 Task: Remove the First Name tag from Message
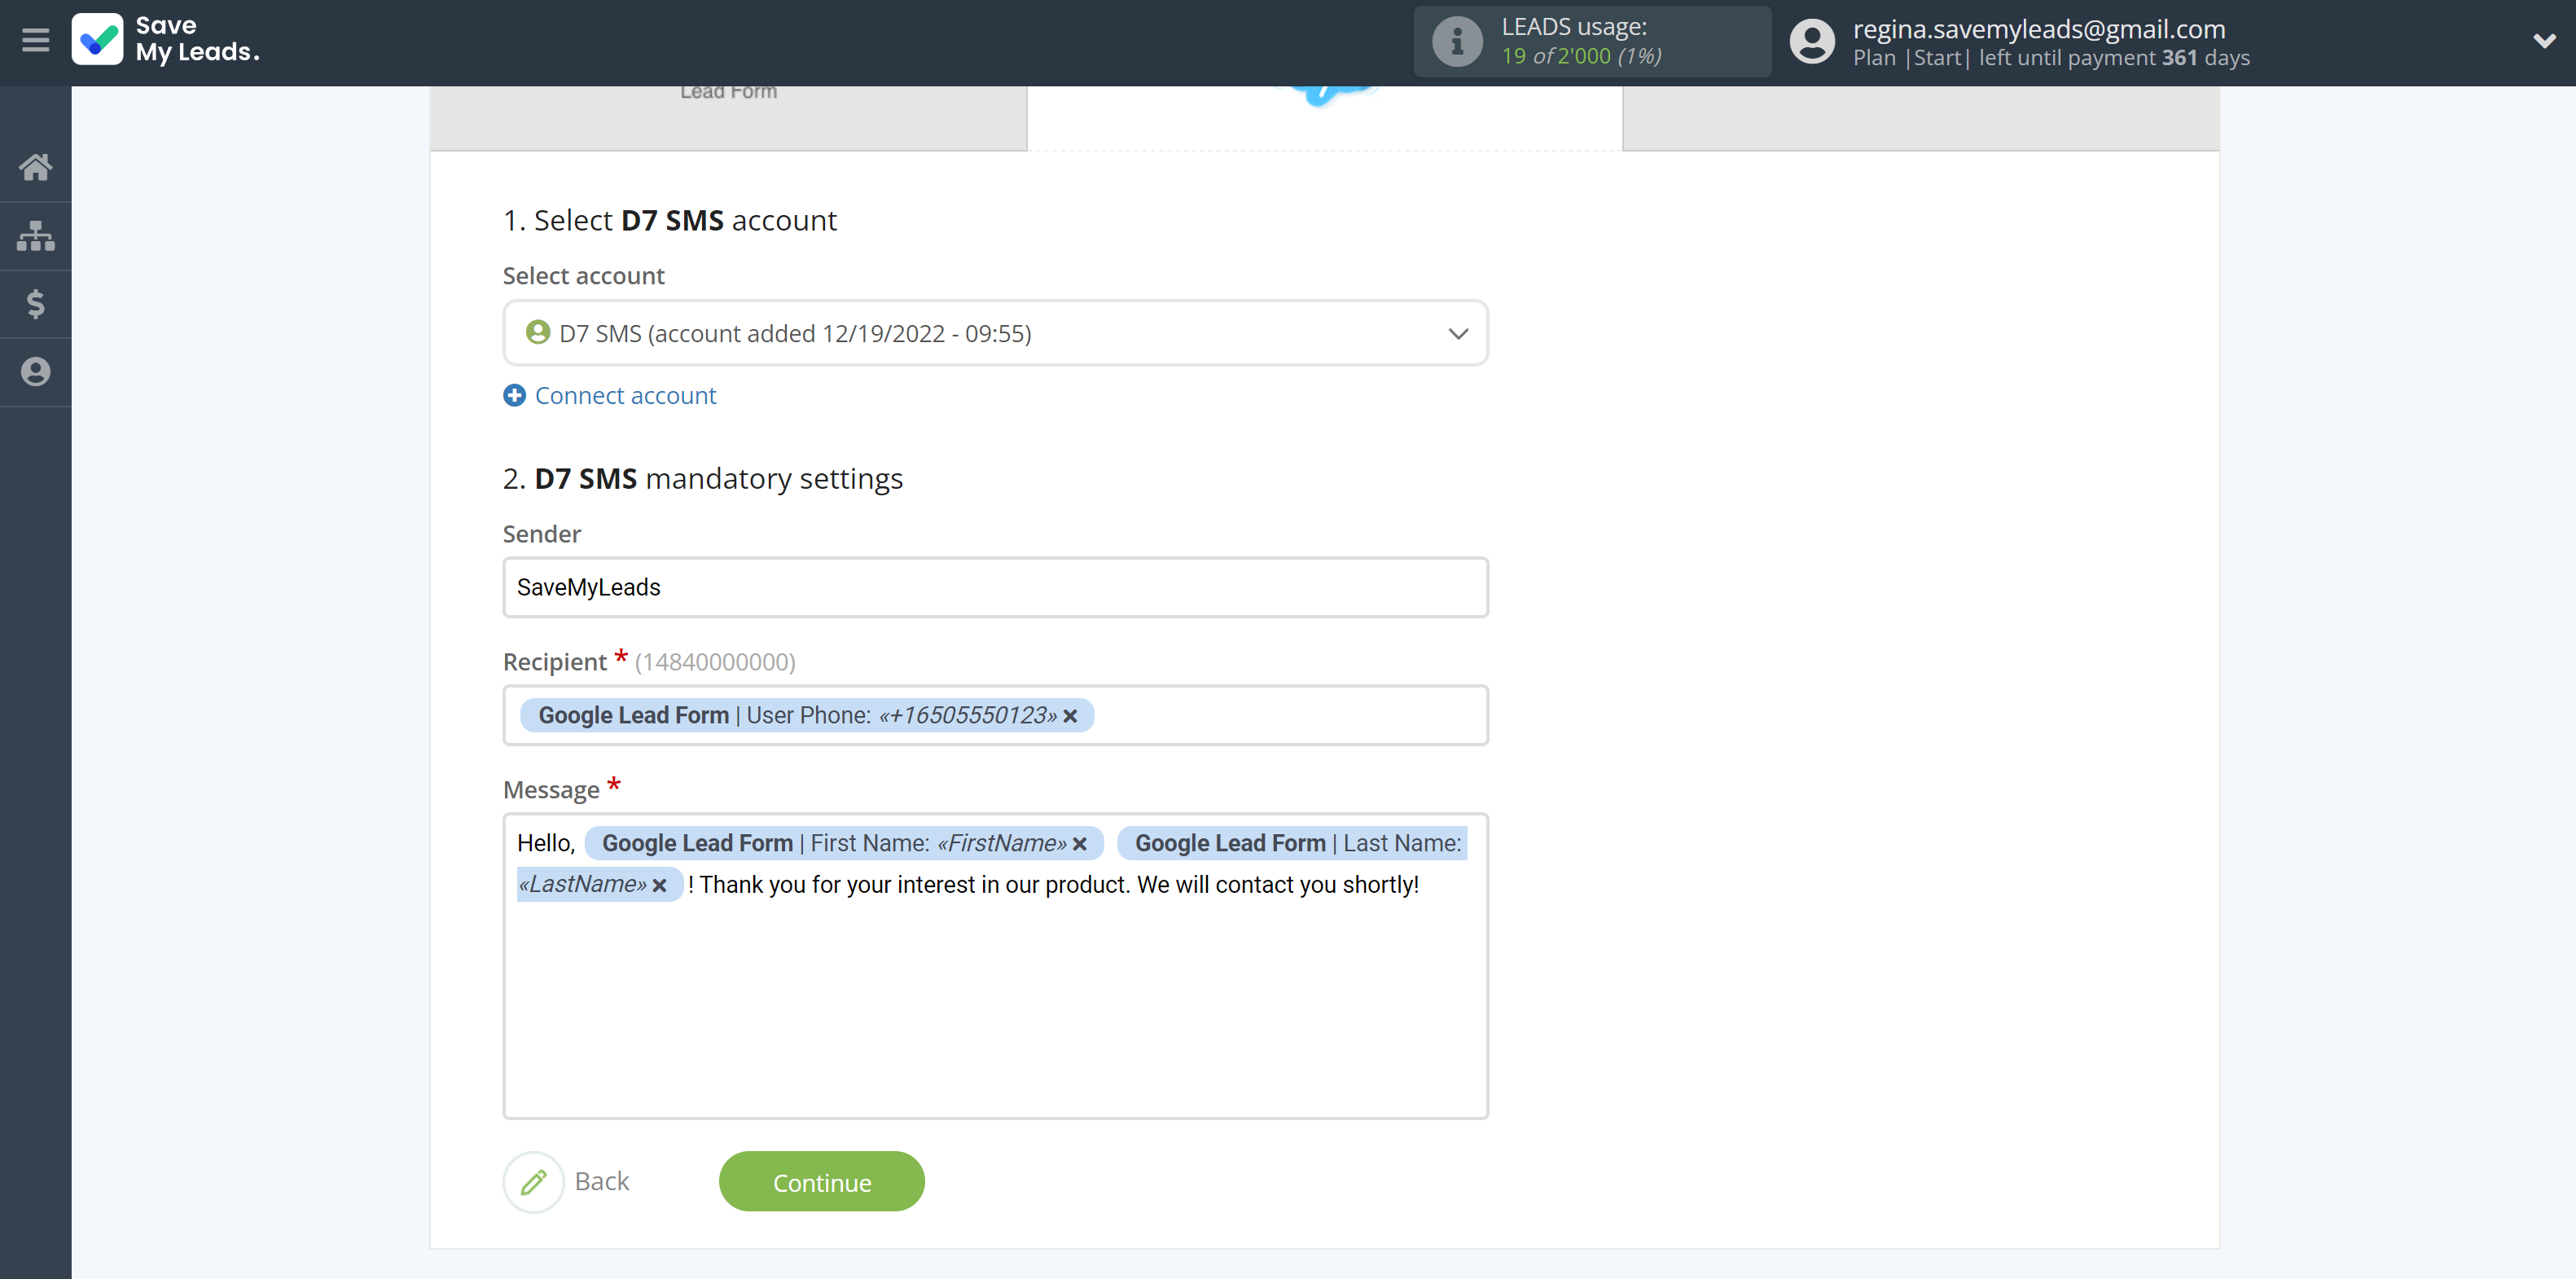coord(1080,844)
